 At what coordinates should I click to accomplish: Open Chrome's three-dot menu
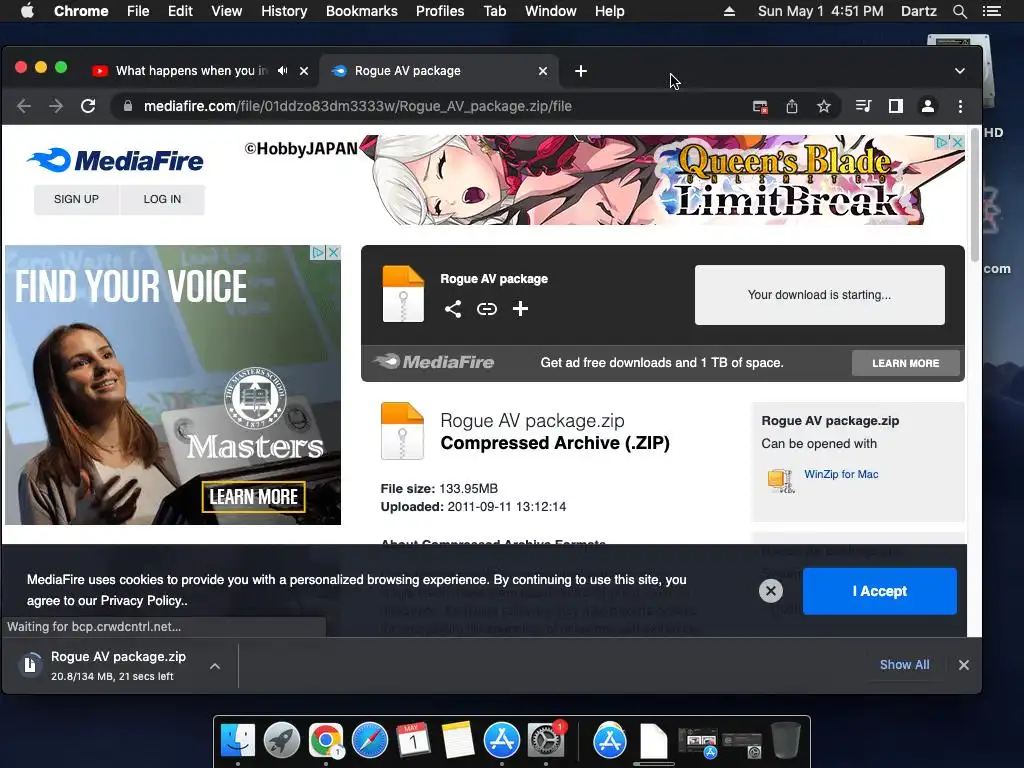960,106
